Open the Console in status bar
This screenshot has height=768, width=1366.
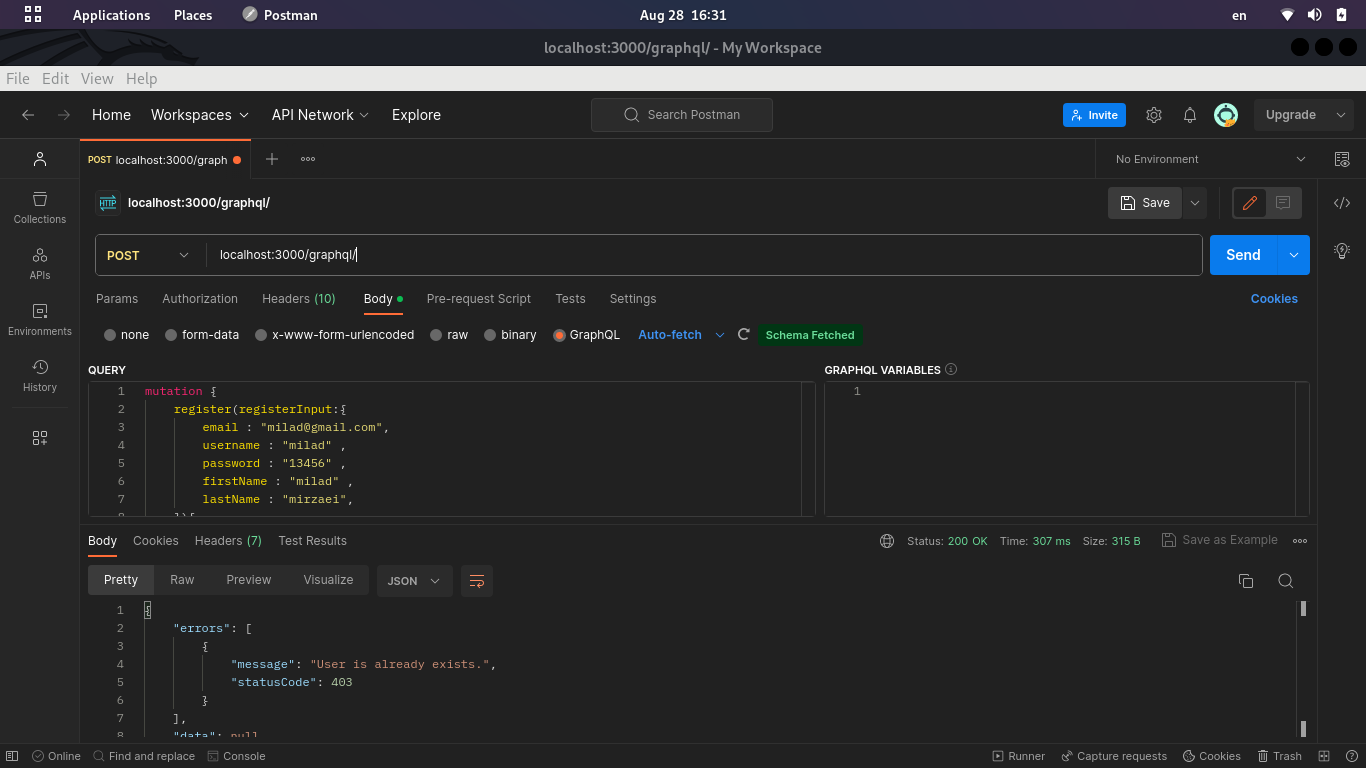coord(236,756)
